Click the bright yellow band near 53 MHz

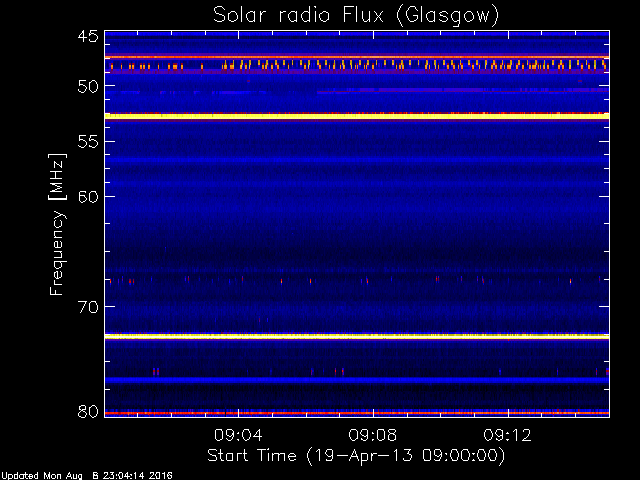pyautogui.click(x=357, y=116)
